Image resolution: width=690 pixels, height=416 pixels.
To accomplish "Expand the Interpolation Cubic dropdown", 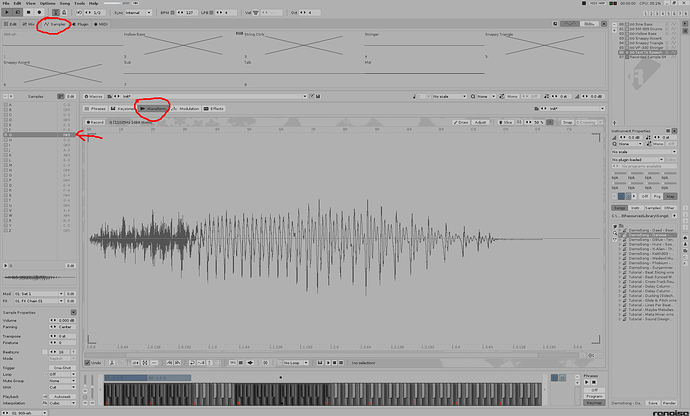I will coord(62,403).
